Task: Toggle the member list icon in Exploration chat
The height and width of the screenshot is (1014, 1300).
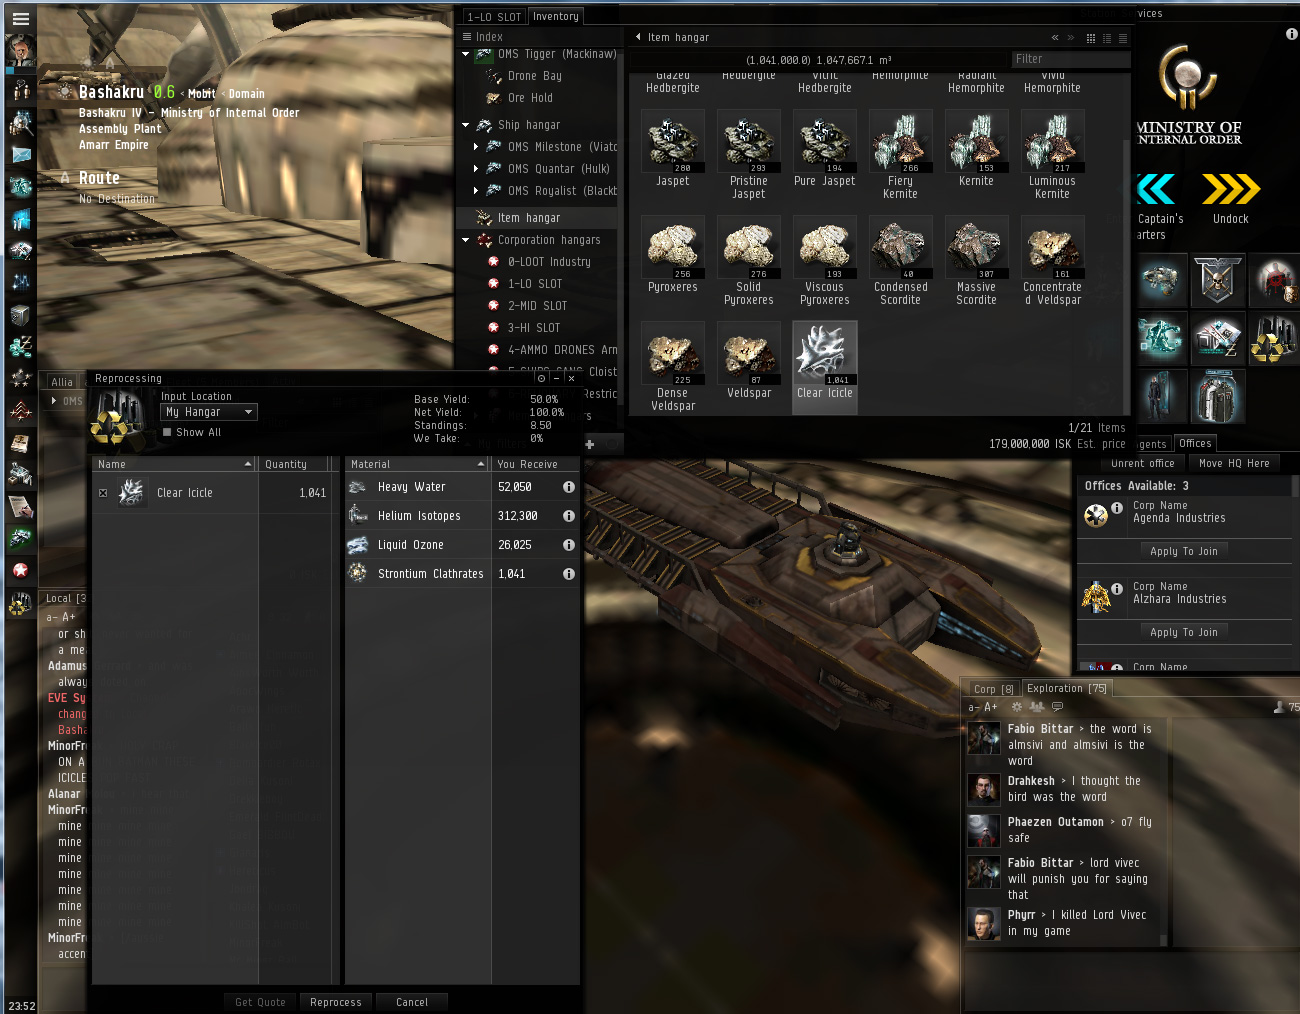Action: pyautogui.click(x=1037, y=707)
